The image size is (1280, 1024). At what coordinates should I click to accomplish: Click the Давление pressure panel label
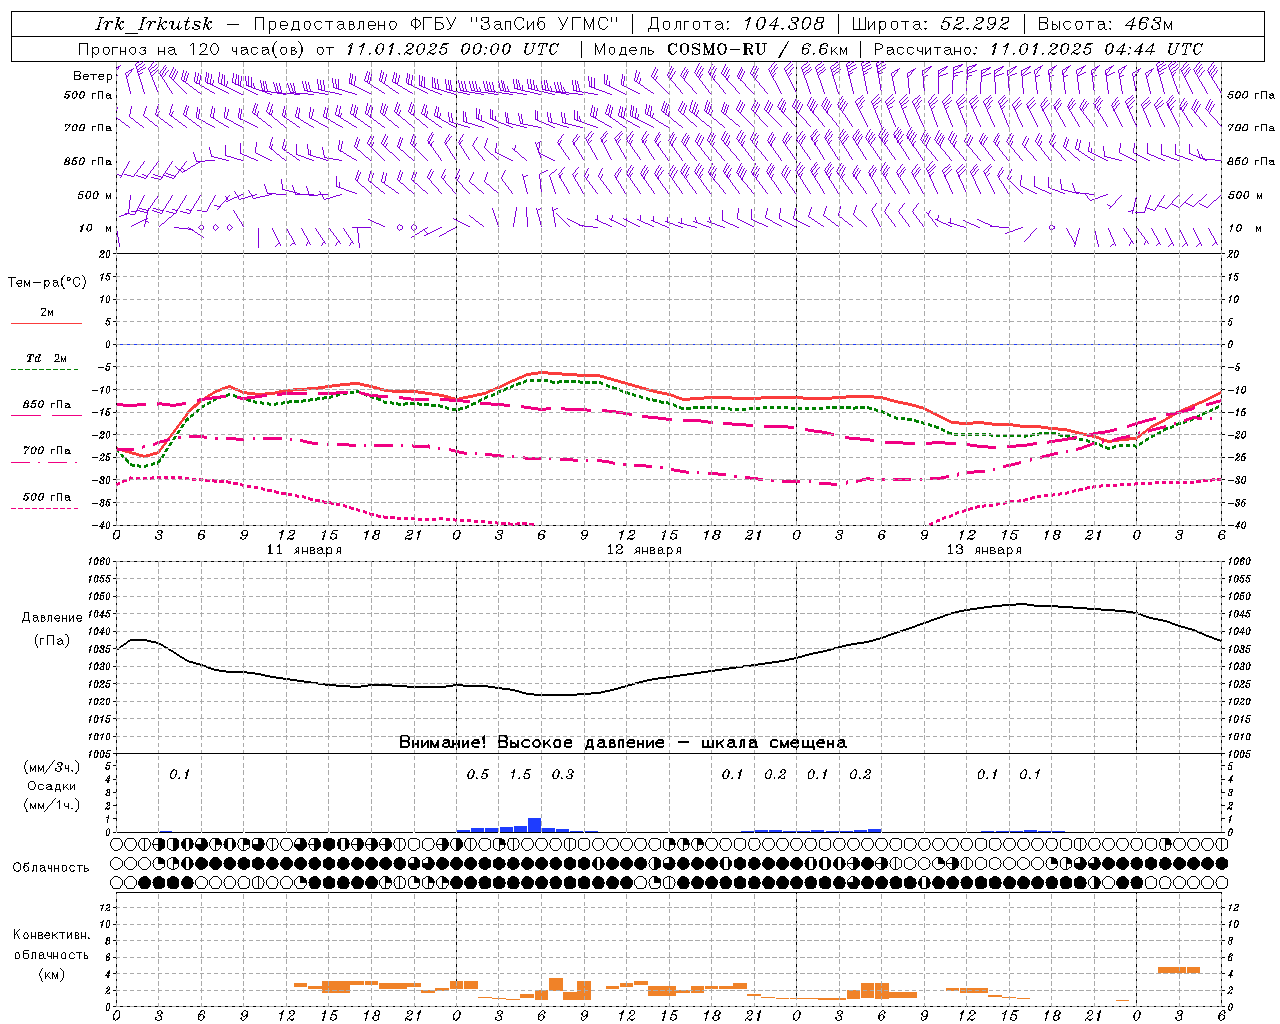(x=52, y=618)
